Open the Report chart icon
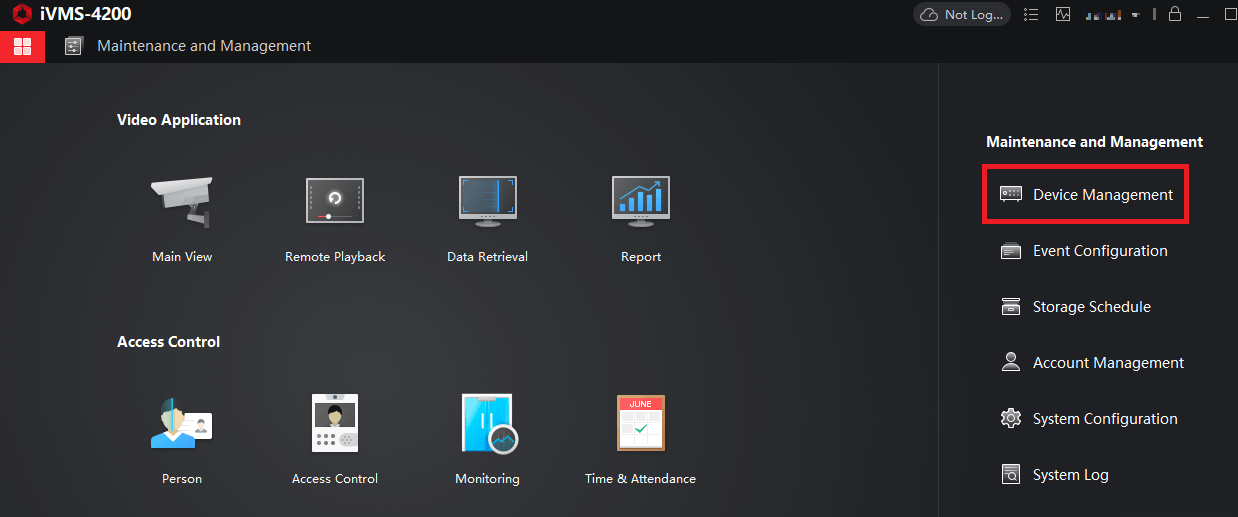 pyautogui.click(x=641, y=200)
